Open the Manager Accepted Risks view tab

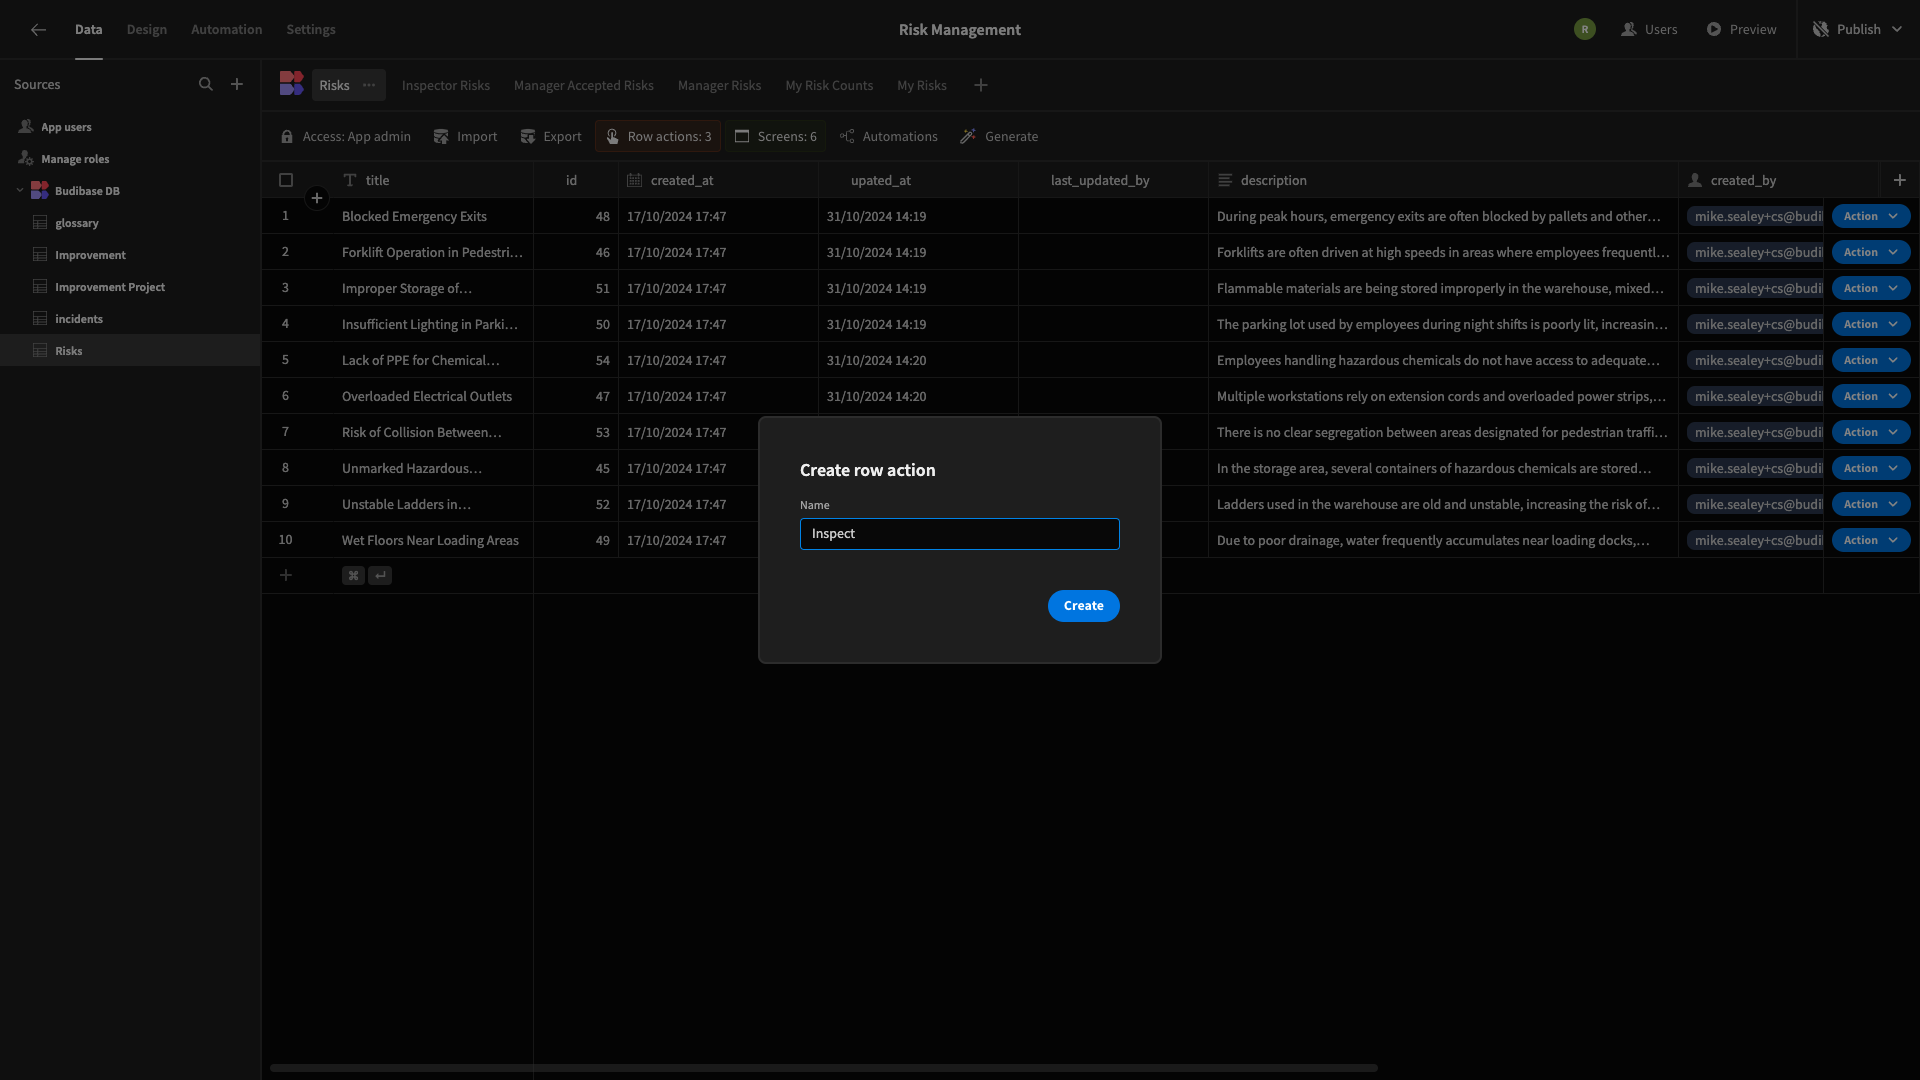click(x=584, y=86)
